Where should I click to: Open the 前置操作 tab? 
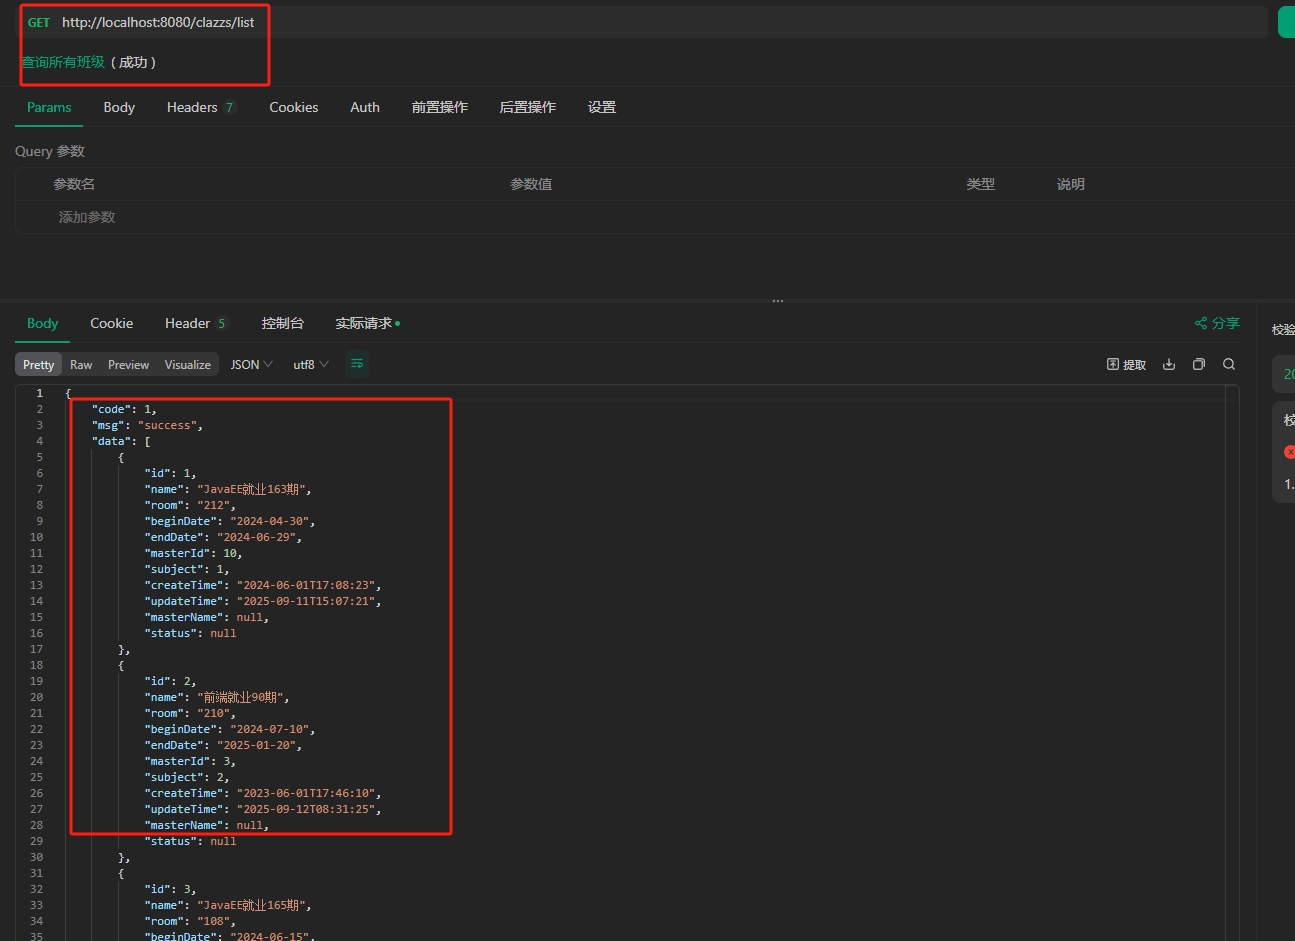click(x=439, y=107)
